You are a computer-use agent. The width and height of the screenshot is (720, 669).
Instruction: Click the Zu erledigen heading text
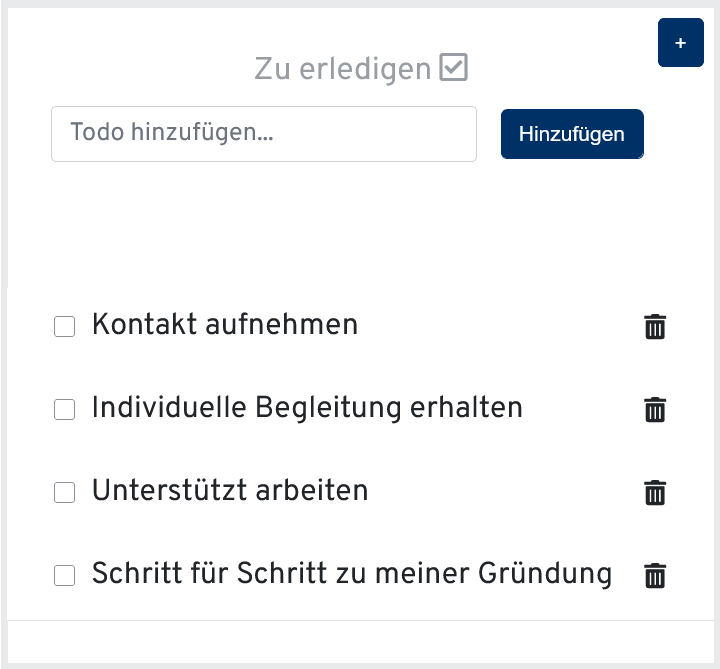pos(343,69)
